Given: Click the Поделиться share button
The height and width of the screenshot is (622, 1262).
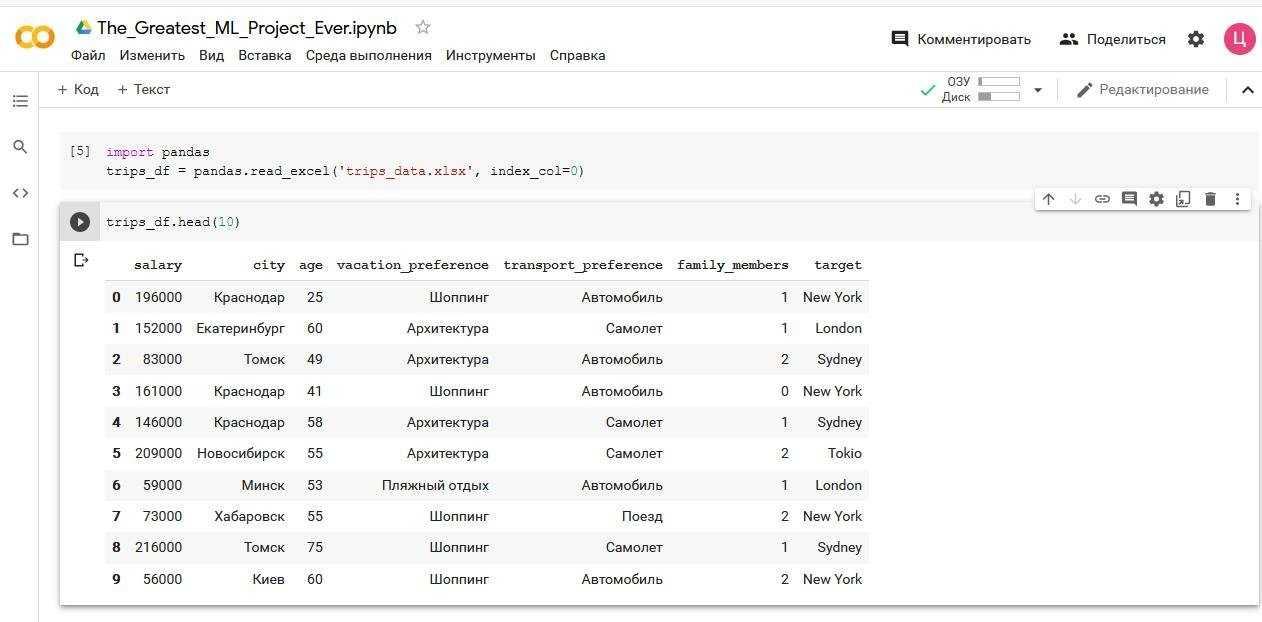Looking at the screenshot, I should click(1112, 39).
